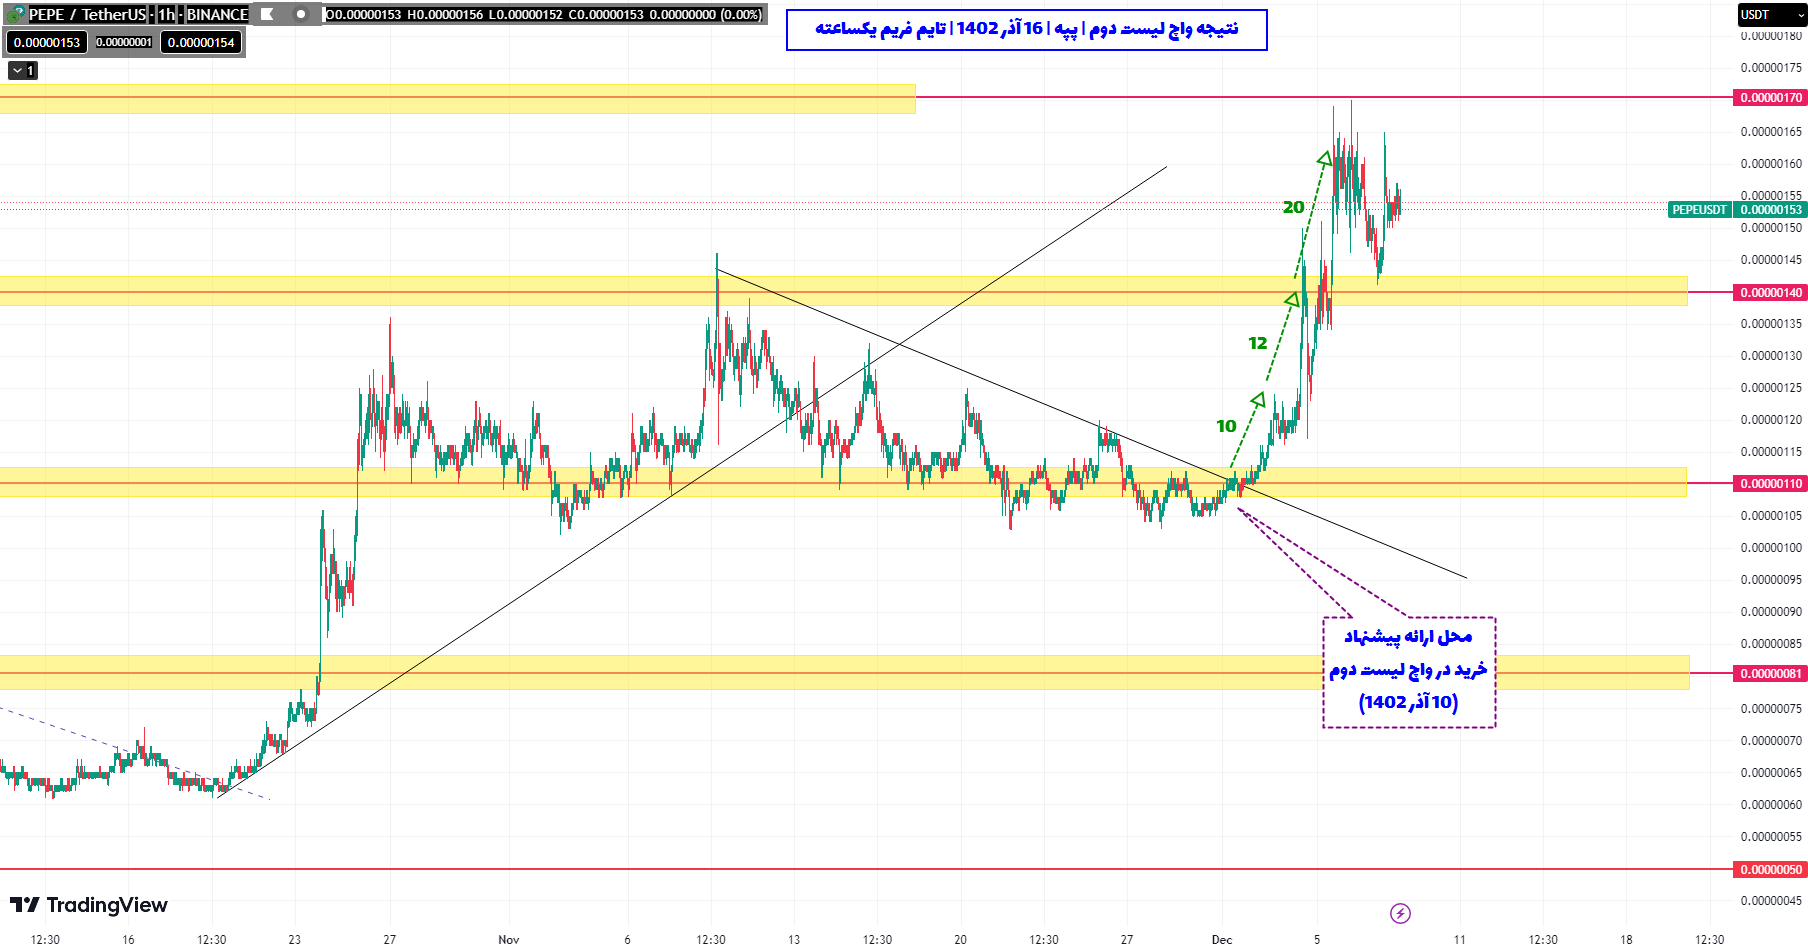Collapse the indicator legend chevron

(x=22, y=71)
